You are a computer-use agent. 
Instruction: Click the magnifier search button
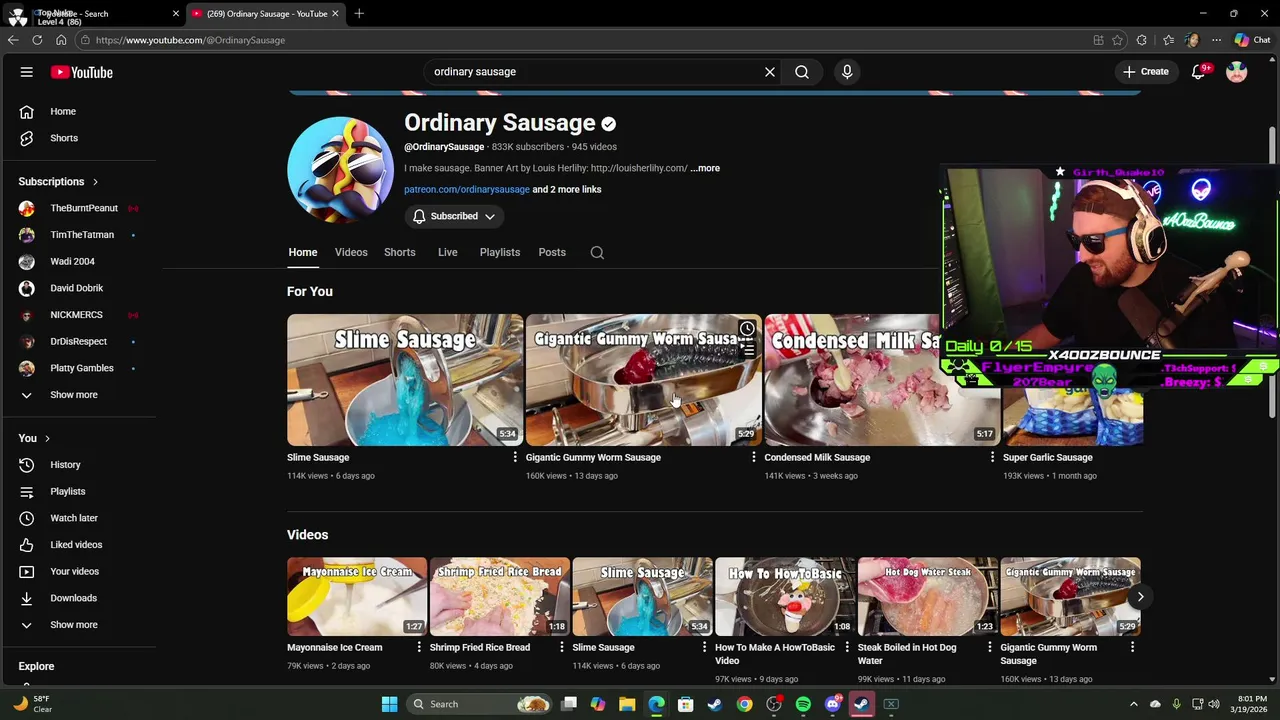coord(802,72)
